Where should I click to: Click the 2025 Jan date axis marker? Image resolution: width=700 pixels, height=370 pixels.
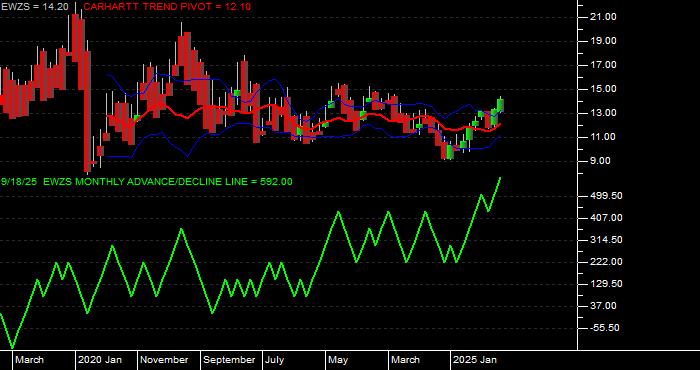pyautogui.click(x=475, y=360)
